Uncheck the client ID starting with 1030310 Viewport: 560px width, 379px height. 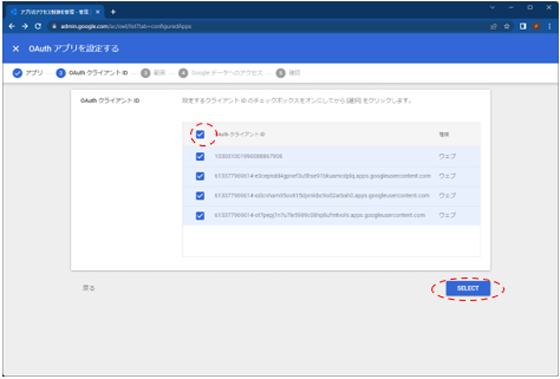(200, 156)
